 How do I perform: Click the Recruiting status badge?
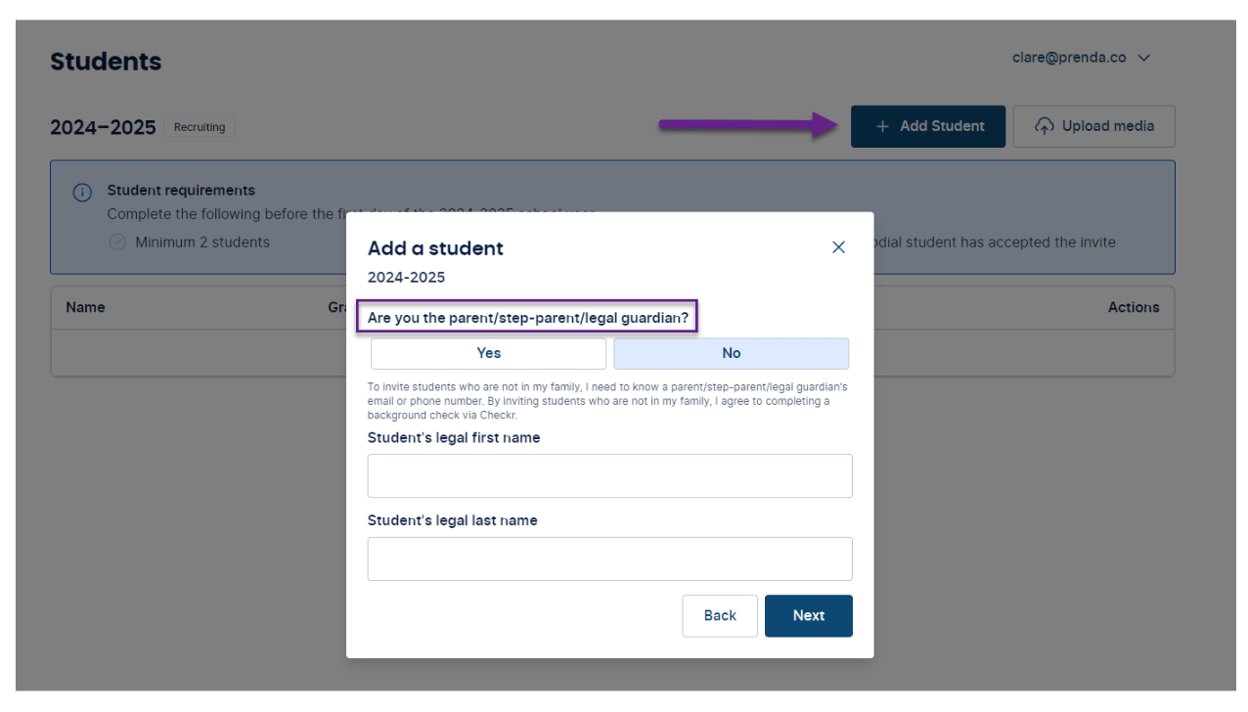click(199, 127)
